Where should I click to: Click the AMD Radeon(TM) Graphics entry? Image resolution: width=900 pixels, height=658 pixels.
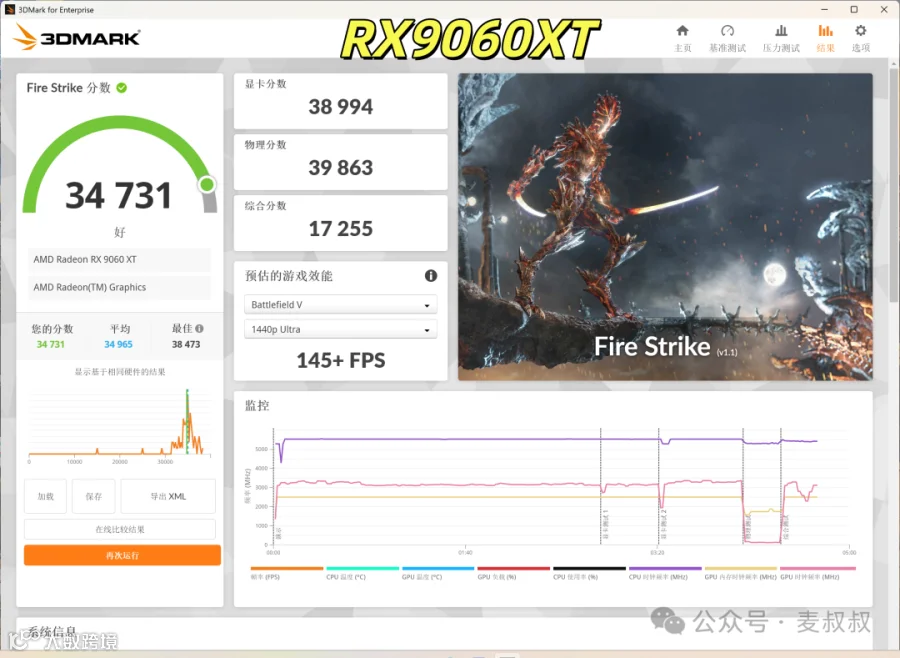pyautogui.click(x=119, y=287)
